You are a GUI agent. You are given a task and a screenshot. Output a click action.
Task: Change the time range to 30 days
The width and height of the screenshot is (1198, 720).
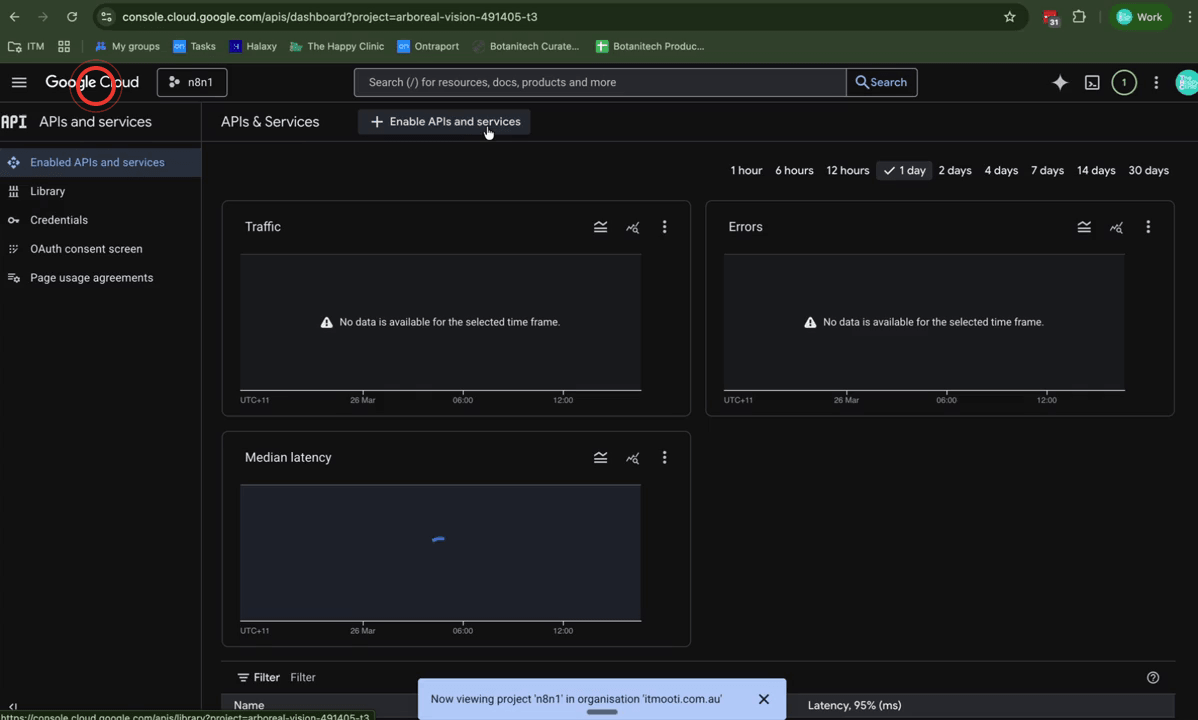click(x=1148, y=170)
